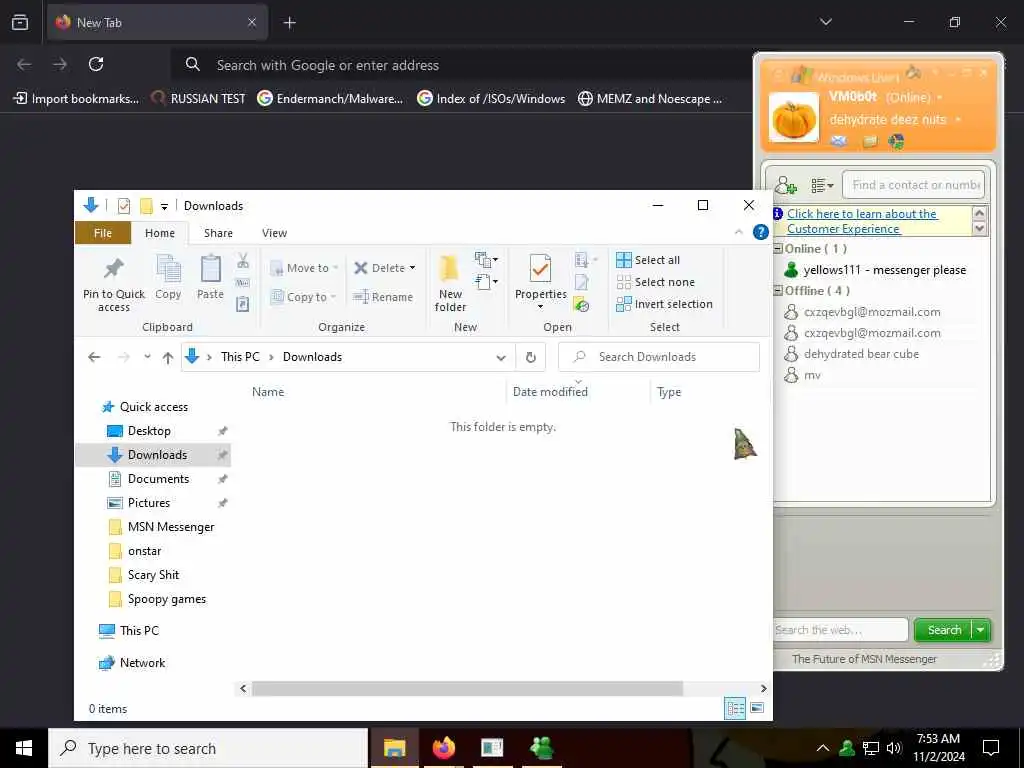Click the History icon in Open group
This screenshot has width=1024, height=768.
[581, 304]
